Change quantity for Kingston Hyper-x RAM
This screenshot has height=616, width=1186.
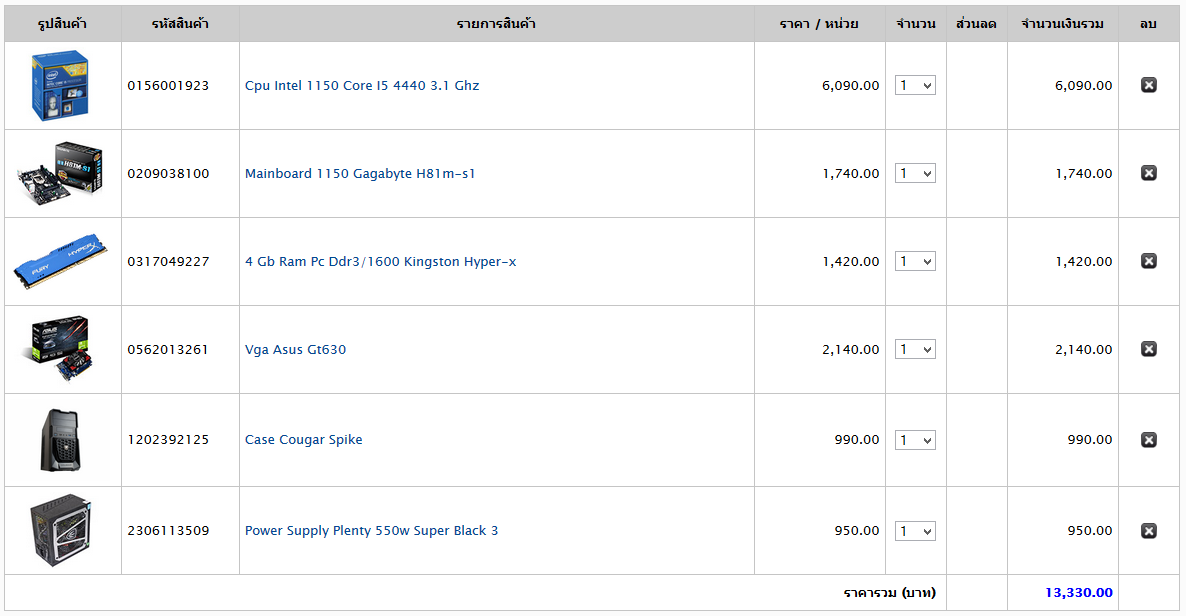coord(915,262)
